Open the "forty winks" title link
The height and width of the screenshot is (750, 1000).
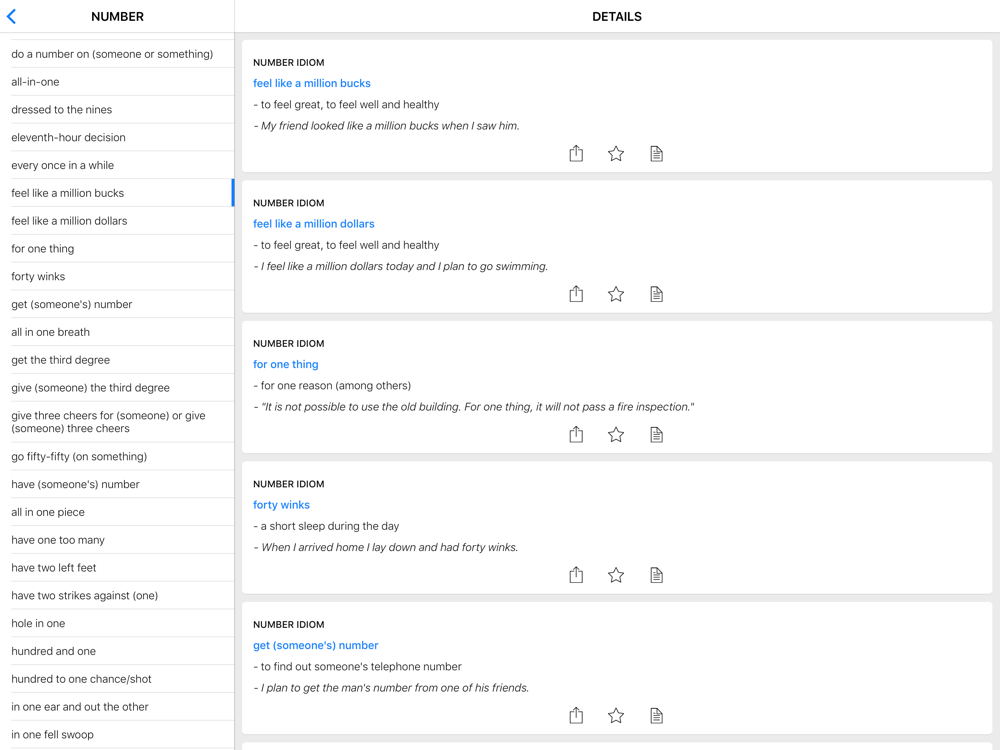tap(281, 505)
